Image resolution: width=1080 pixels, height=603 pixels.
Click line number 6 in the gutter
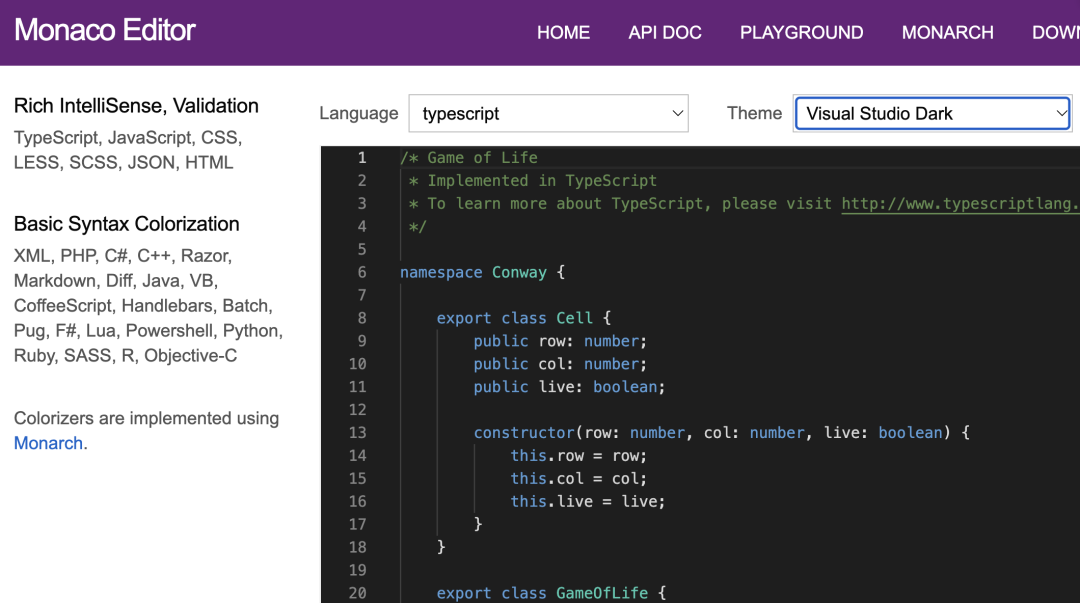point(361,273)
